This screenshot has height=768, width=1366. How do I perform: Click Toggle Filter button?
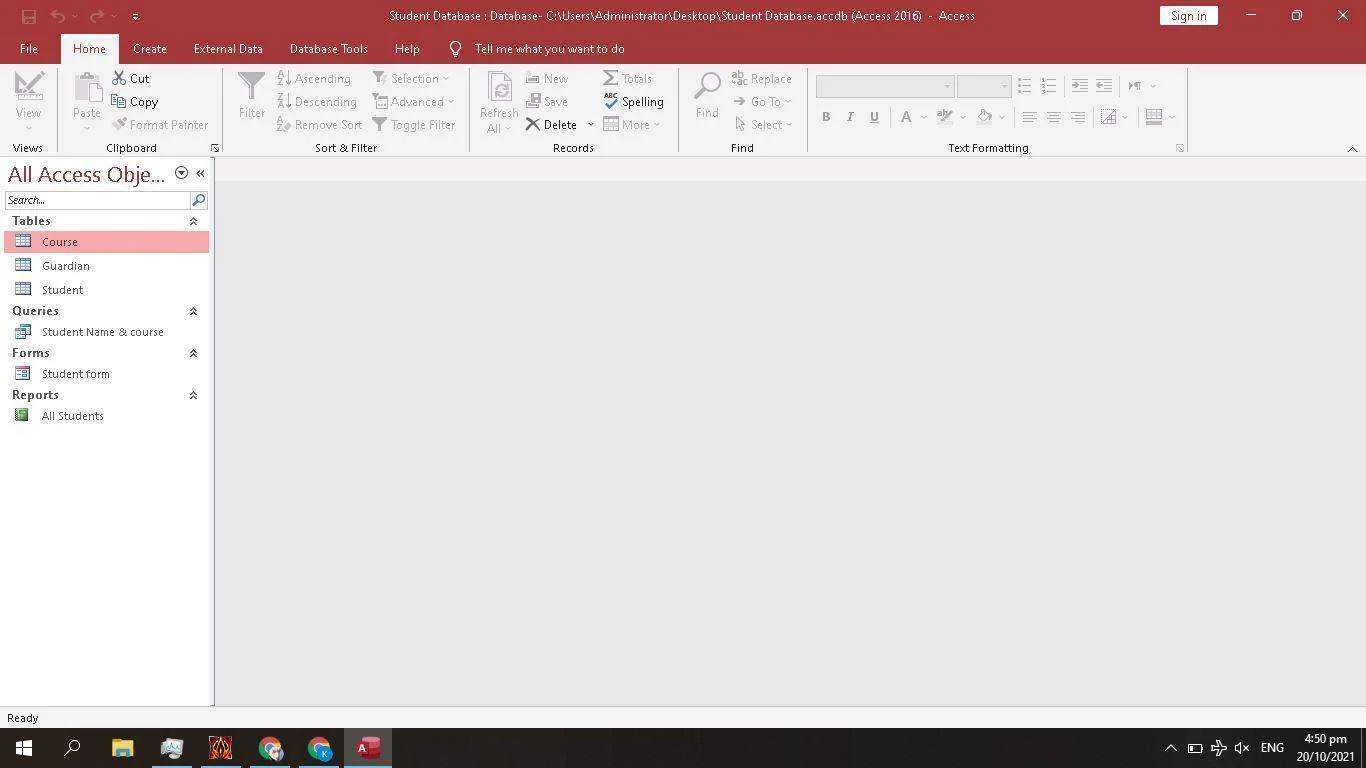pos(413,124)
